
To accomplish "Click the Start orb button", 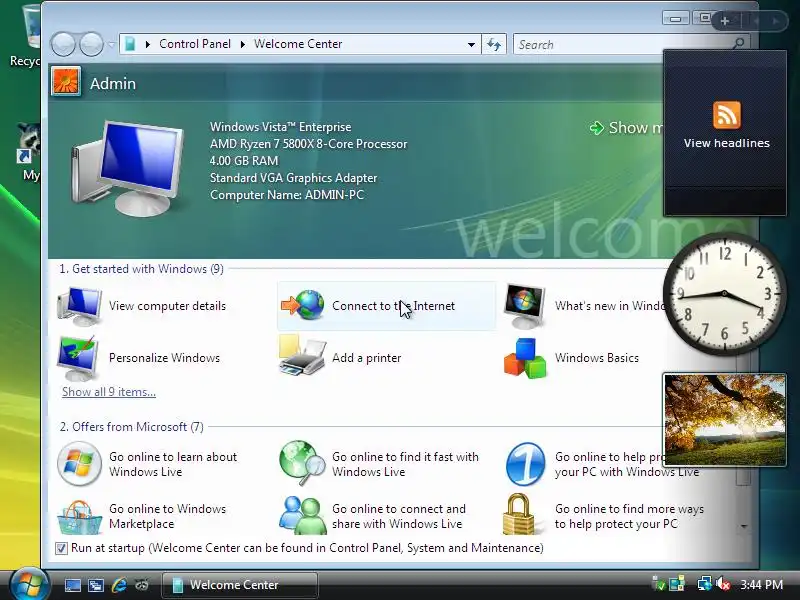I will [x=29, y=584].
